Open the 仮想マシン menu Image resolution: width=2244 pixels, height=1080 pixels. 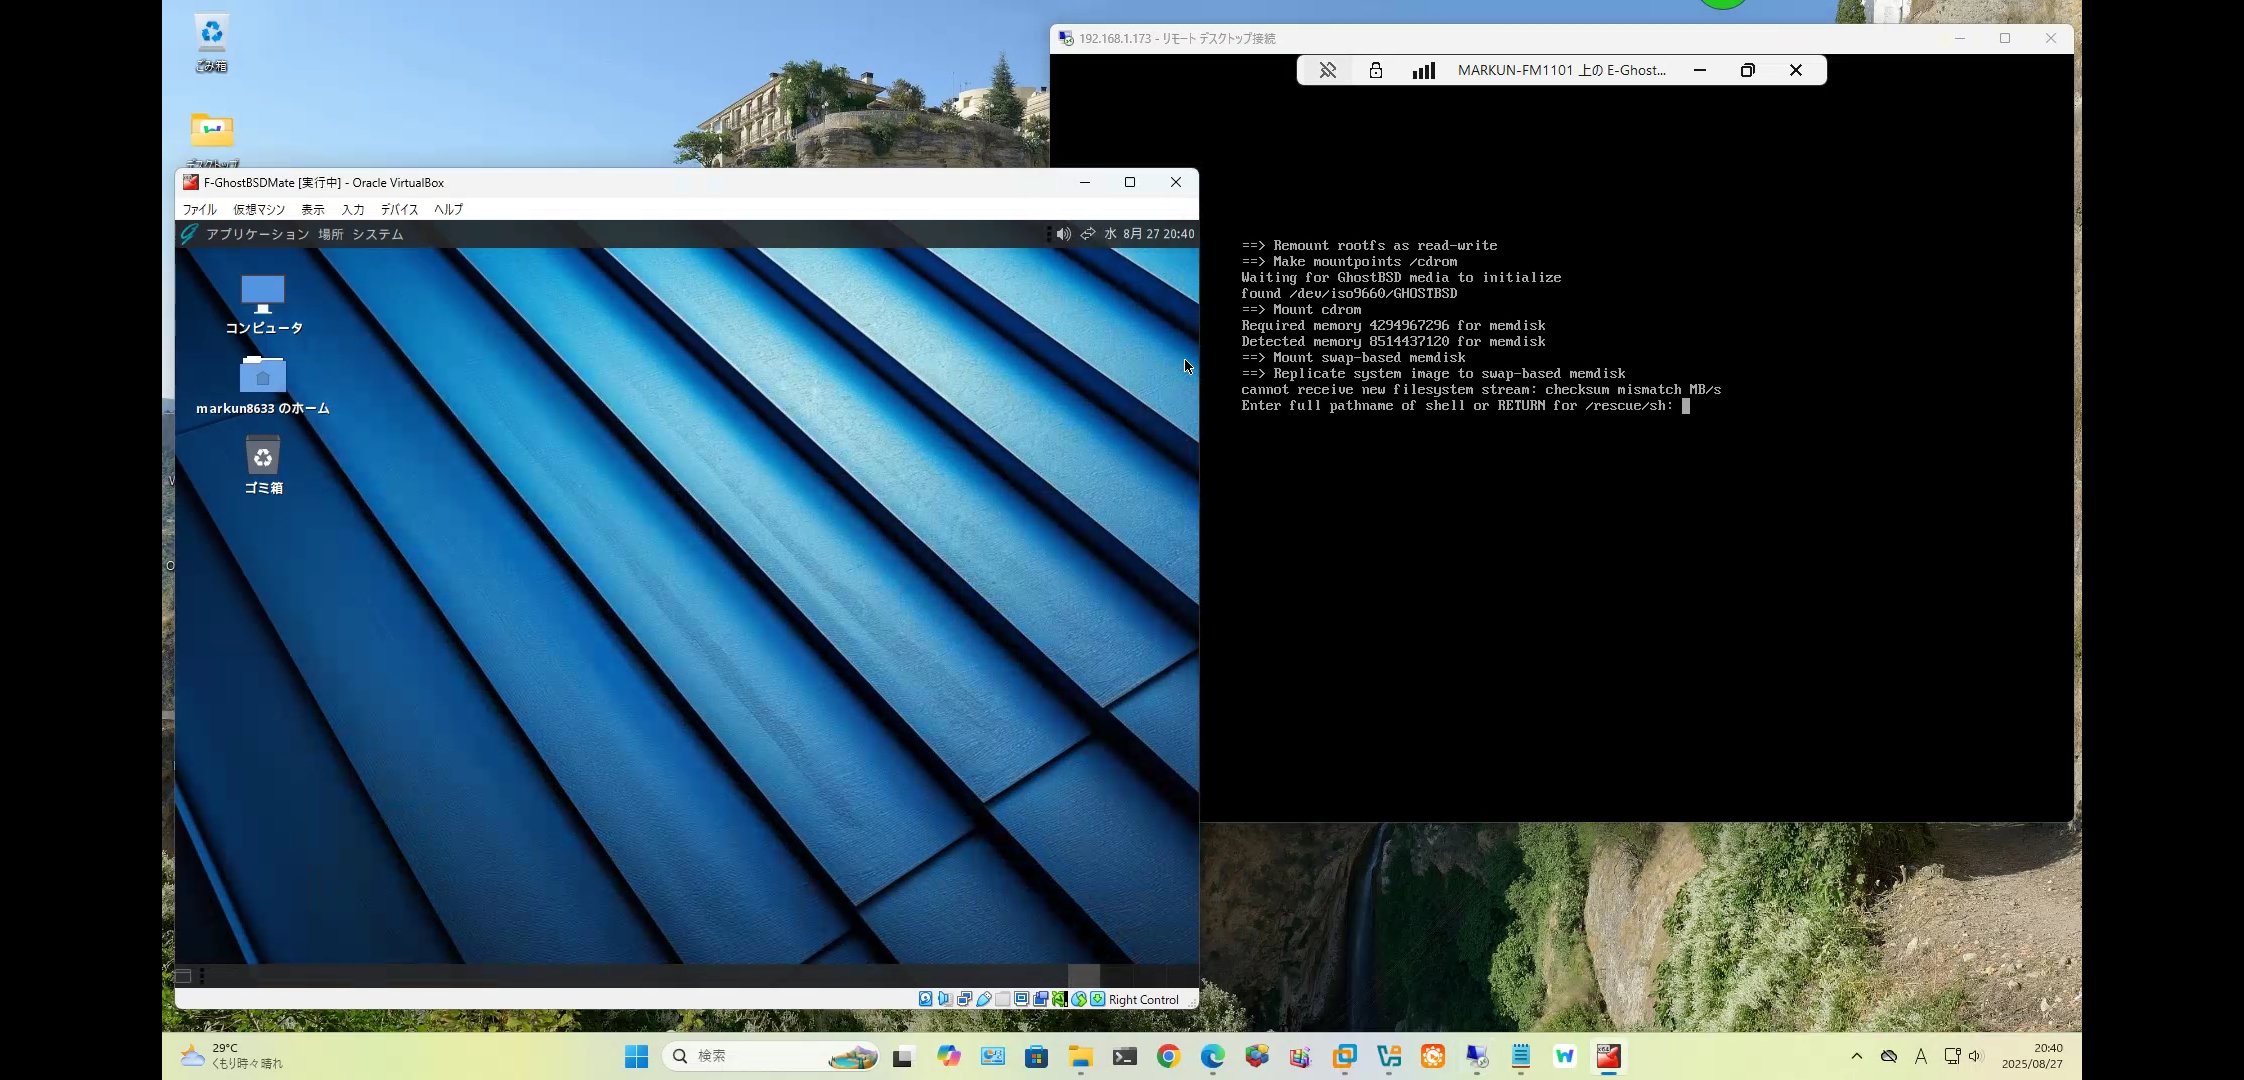(x=259, y=209)
